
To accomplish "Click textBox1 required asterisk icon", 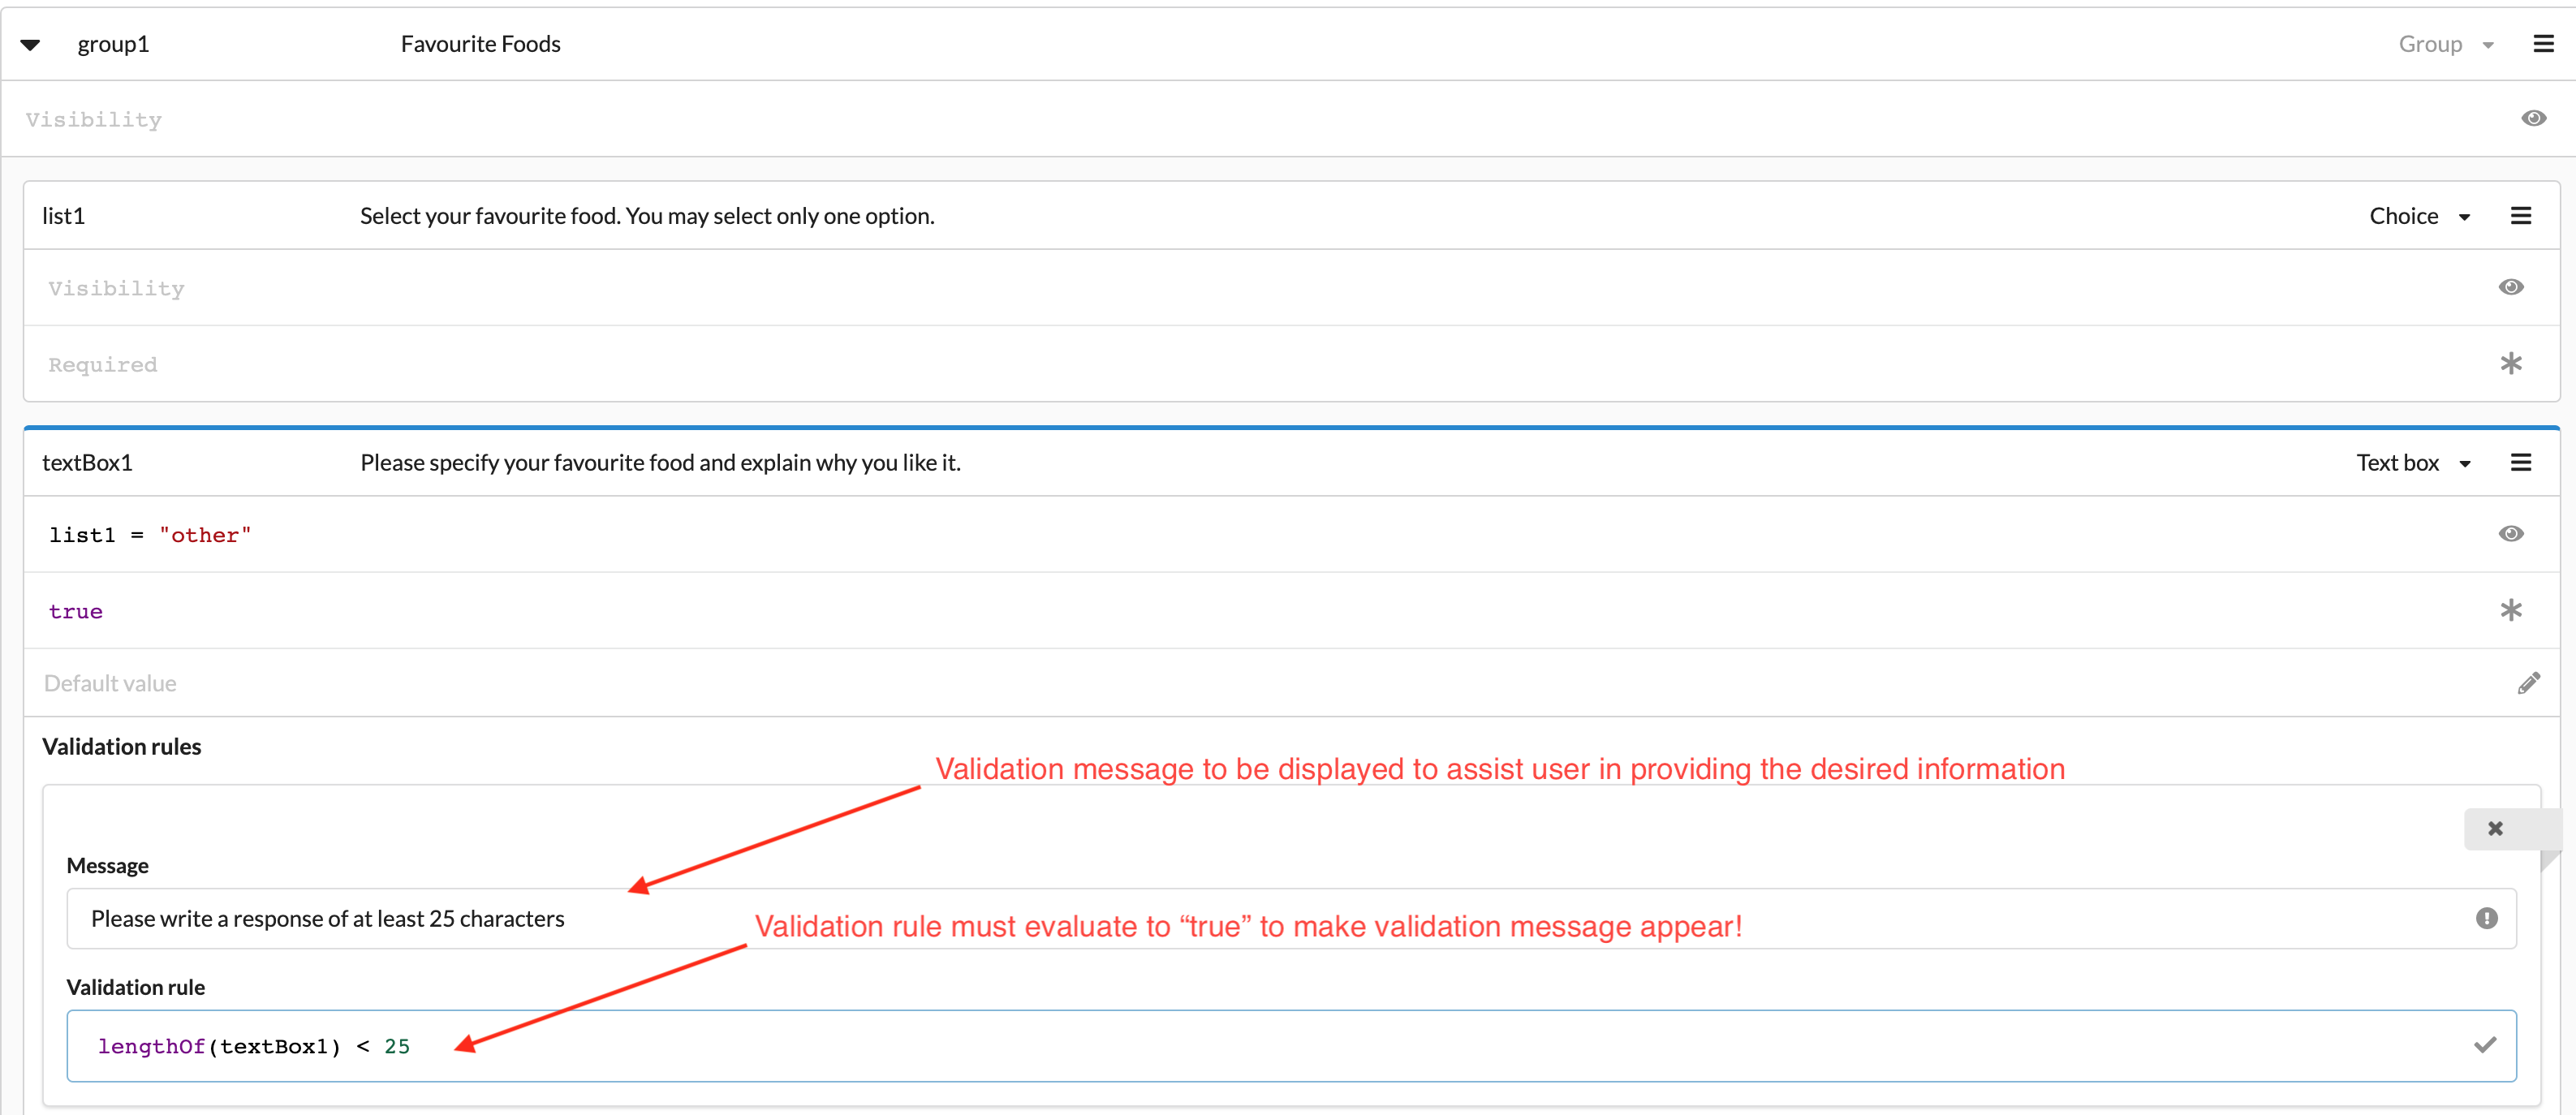I will [2510, 610].
